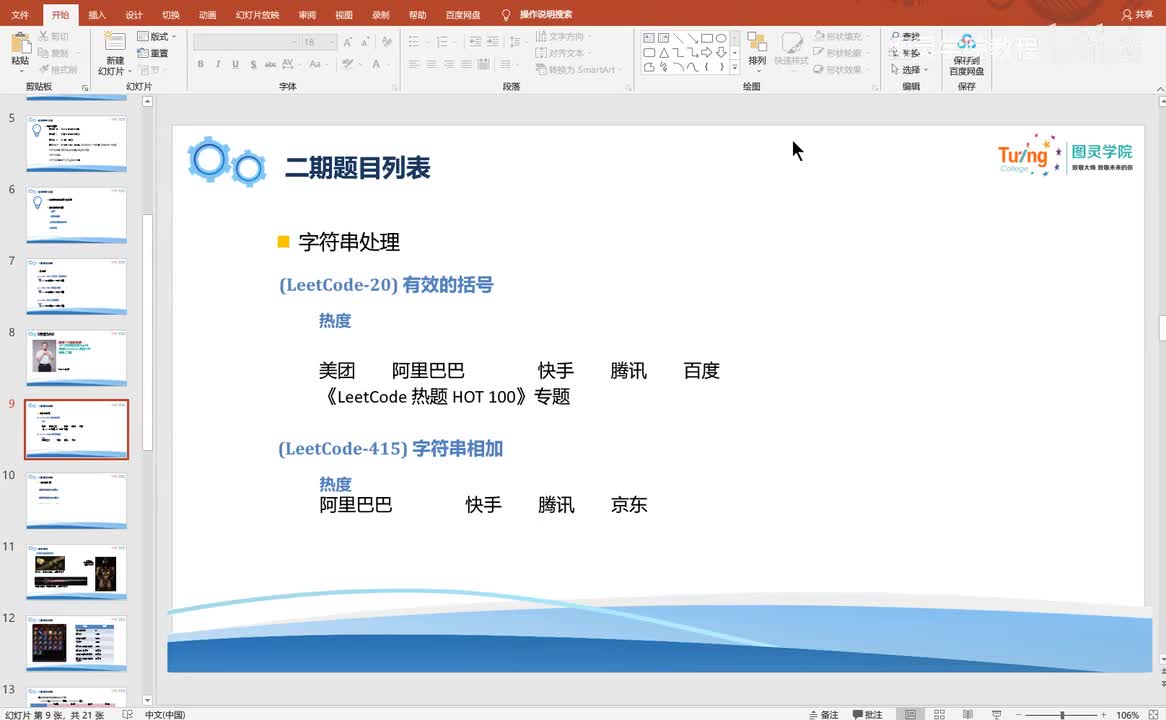The height and width of the screenshot is (720, 1166).
Task: Start slide show from status bar icon
Action: coord(996,714)
